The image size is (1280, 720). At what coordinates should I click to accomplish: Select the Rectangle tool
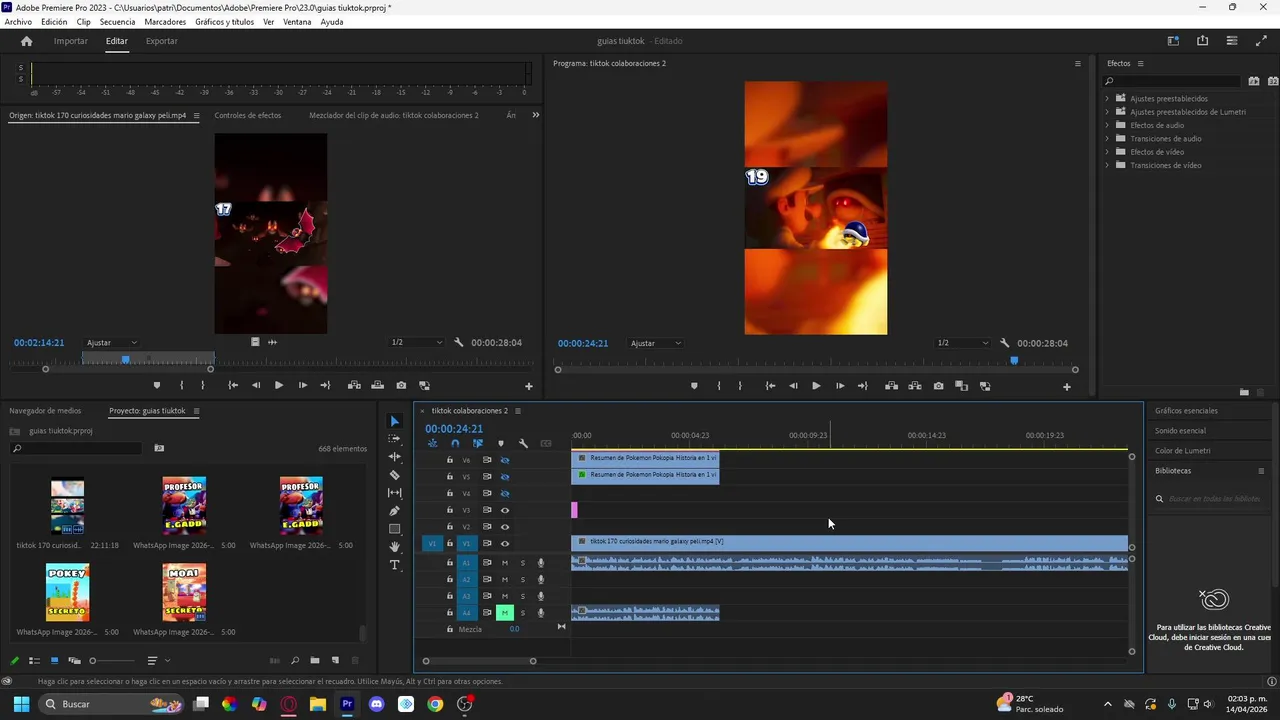coord(394,529)
